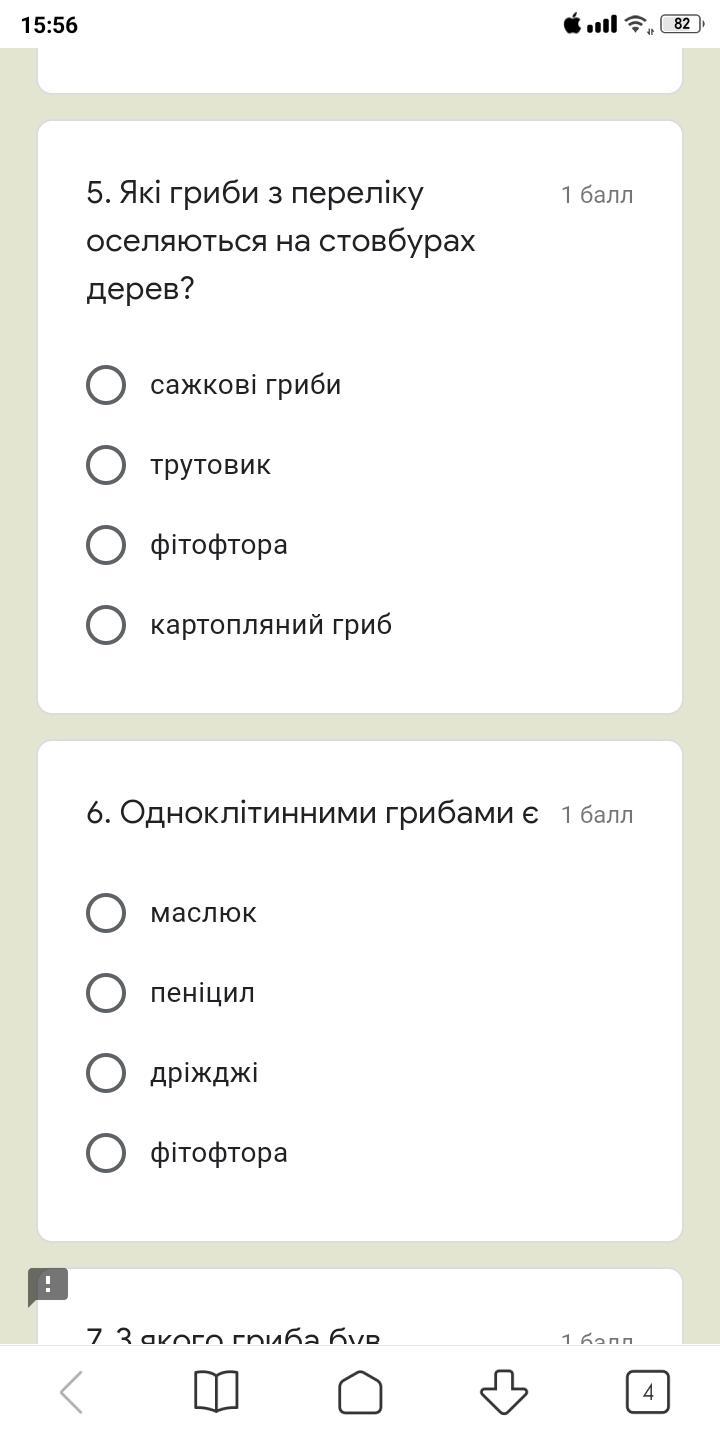Tap the Wi-Fi status icon

pos(635,24)
